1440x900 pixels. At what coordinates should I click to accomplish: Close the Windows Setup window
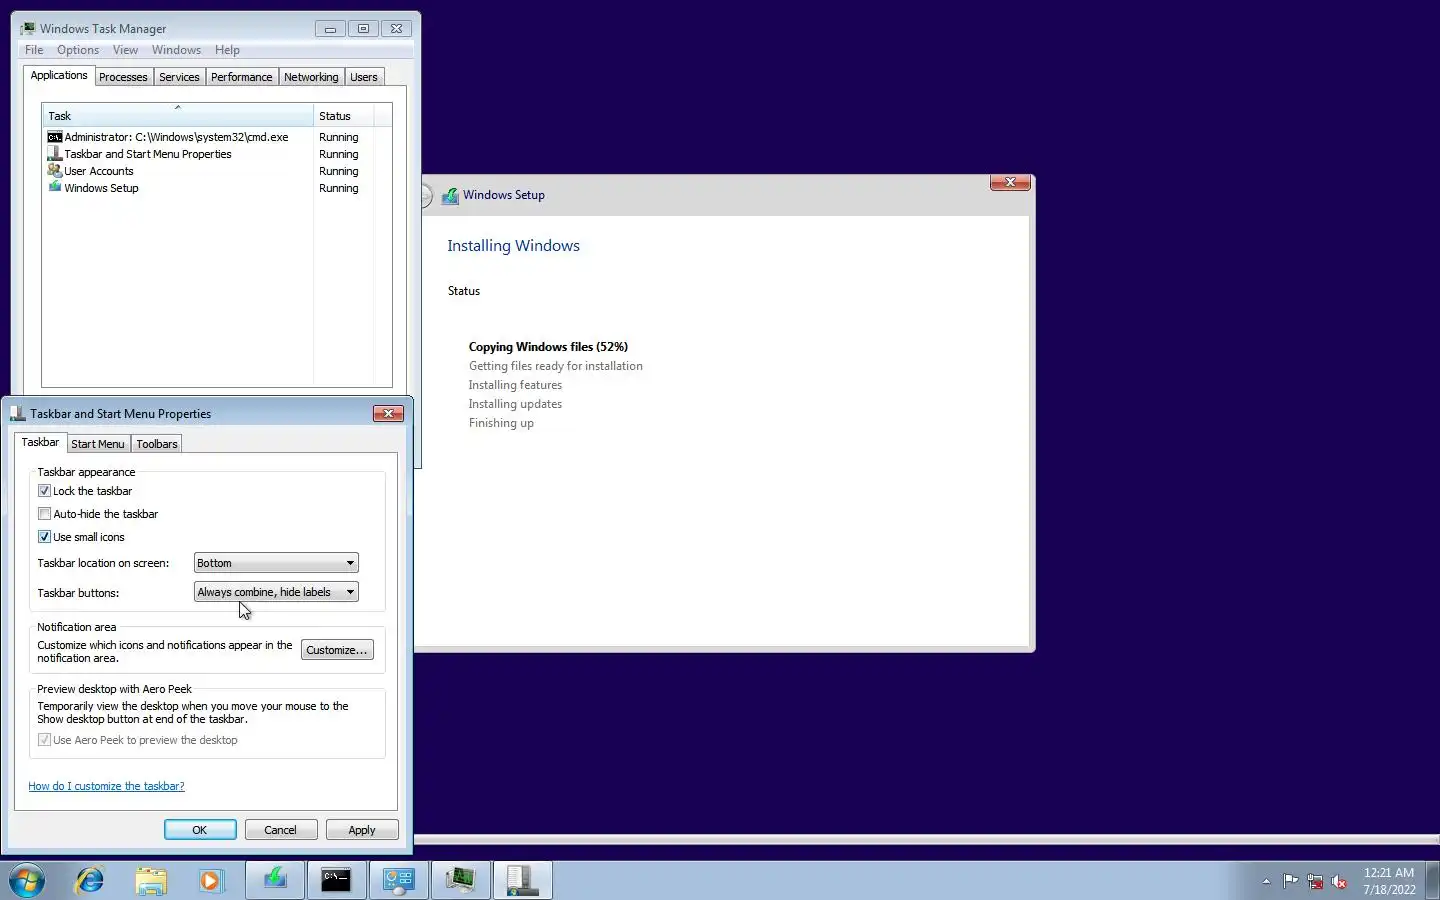[1010, 182]
